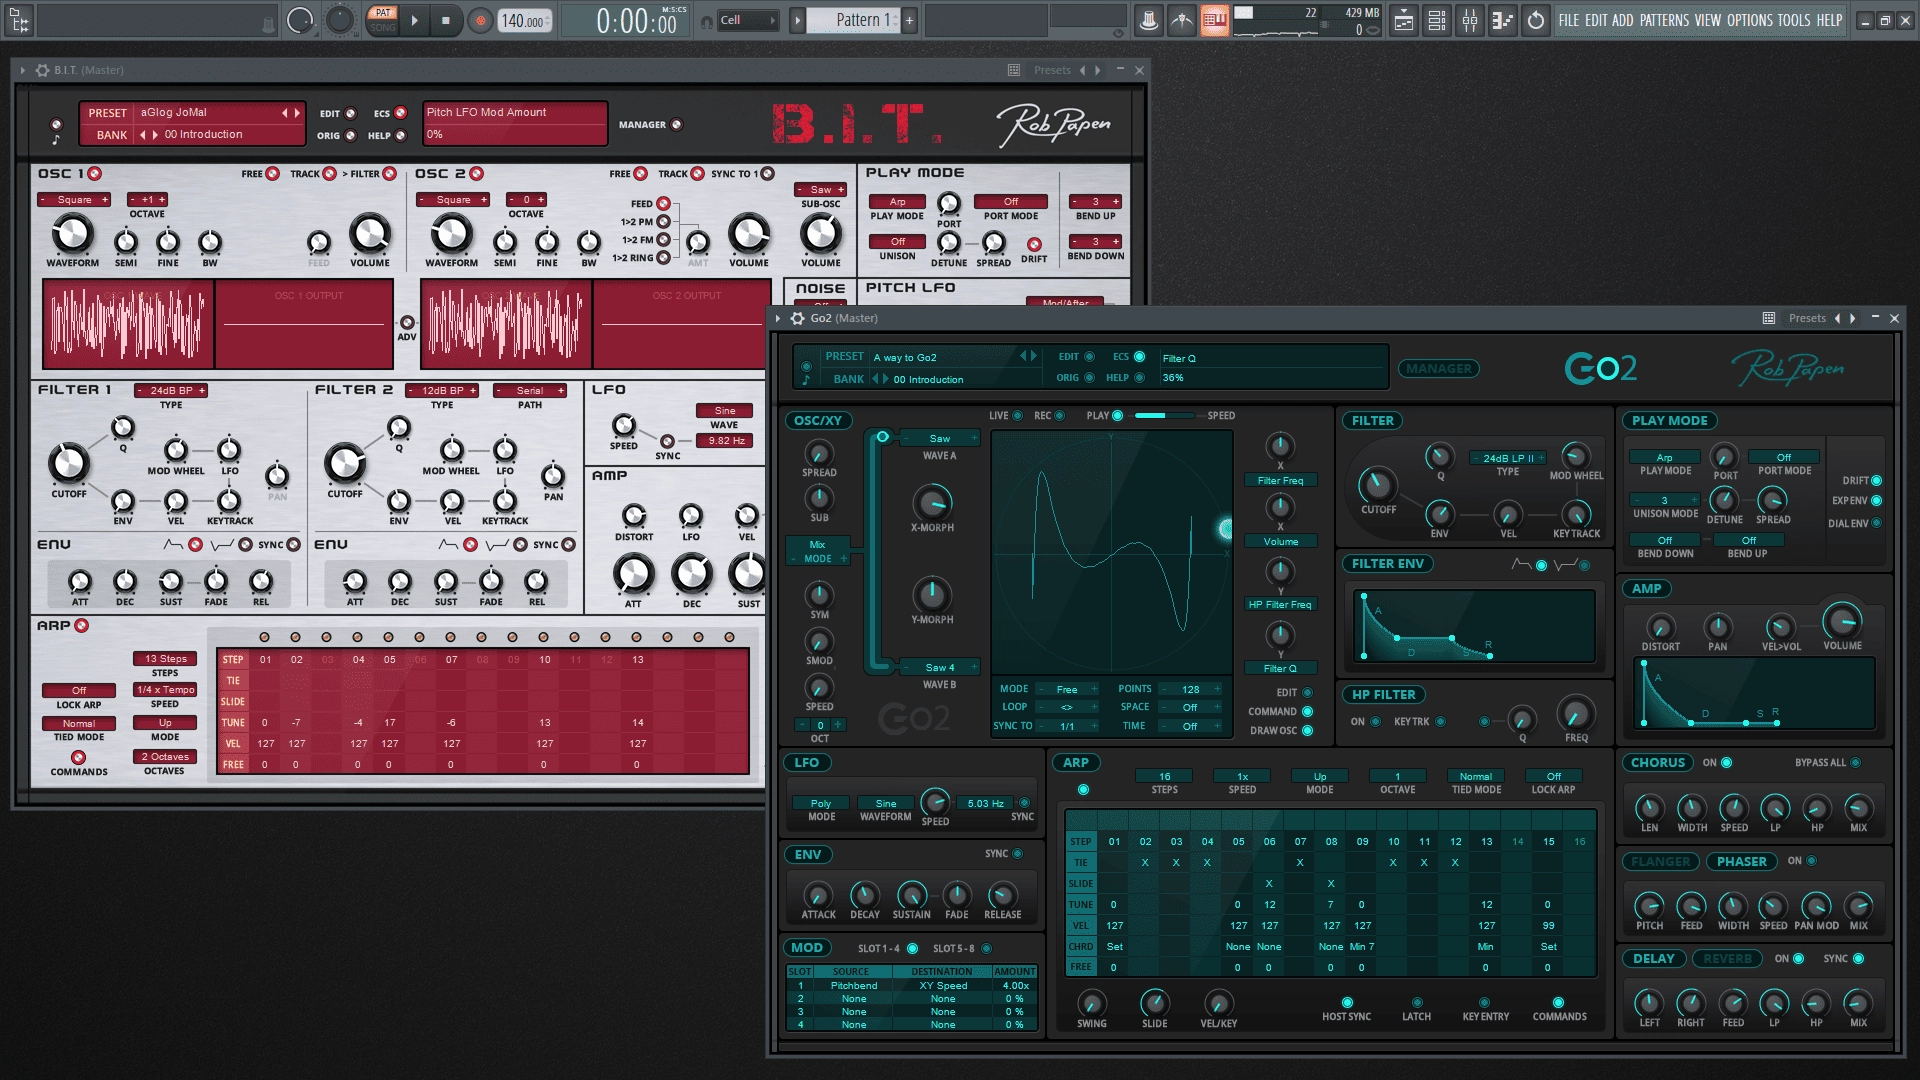Open LFO Sine wave selector in B.I.T.
1920x1080 pixels.
pos(724,411)
